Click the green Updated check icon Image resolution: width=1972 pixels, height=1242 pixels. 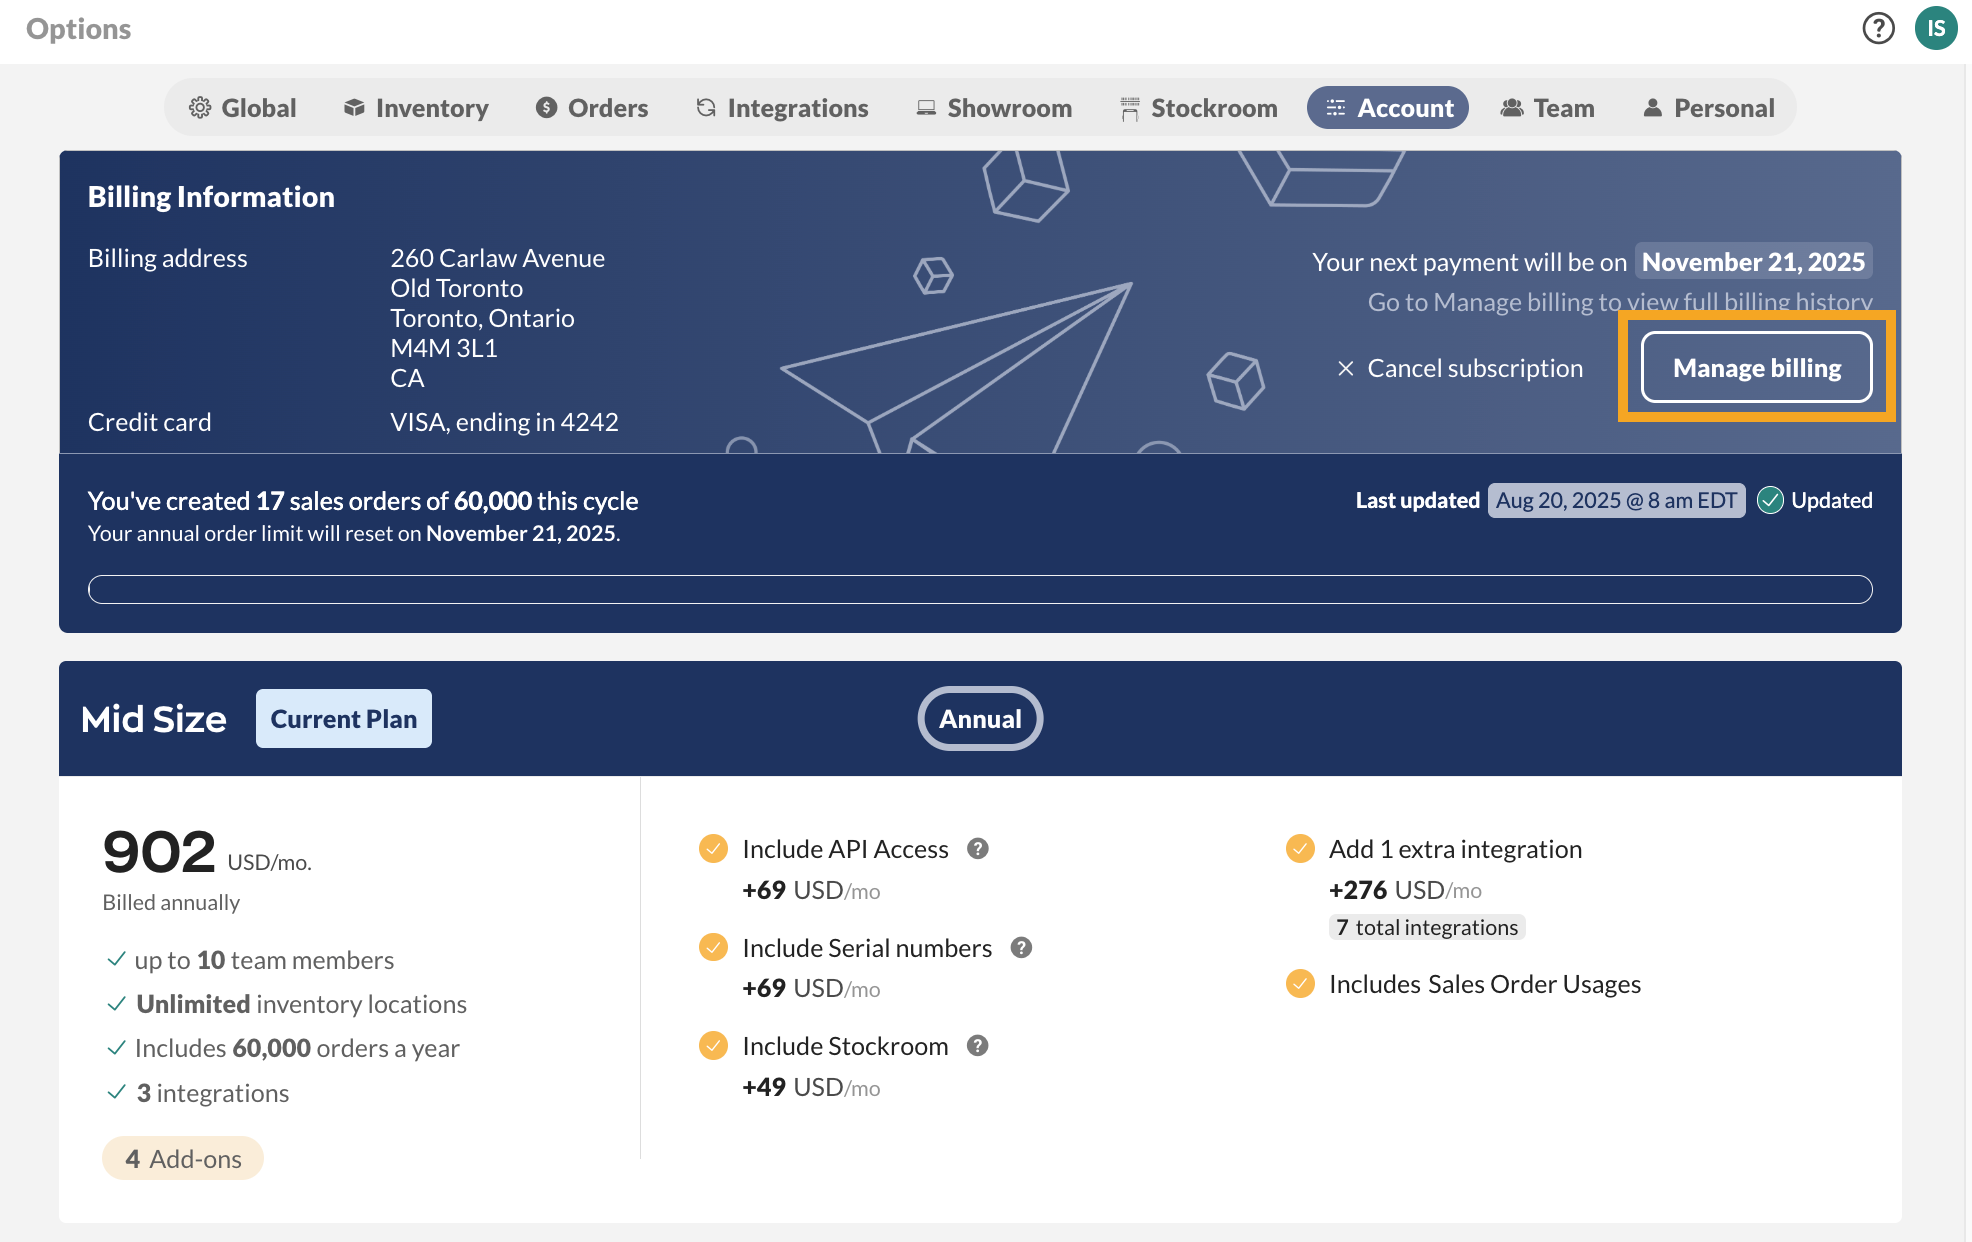pyautogui.click(x=1769, y=500)
